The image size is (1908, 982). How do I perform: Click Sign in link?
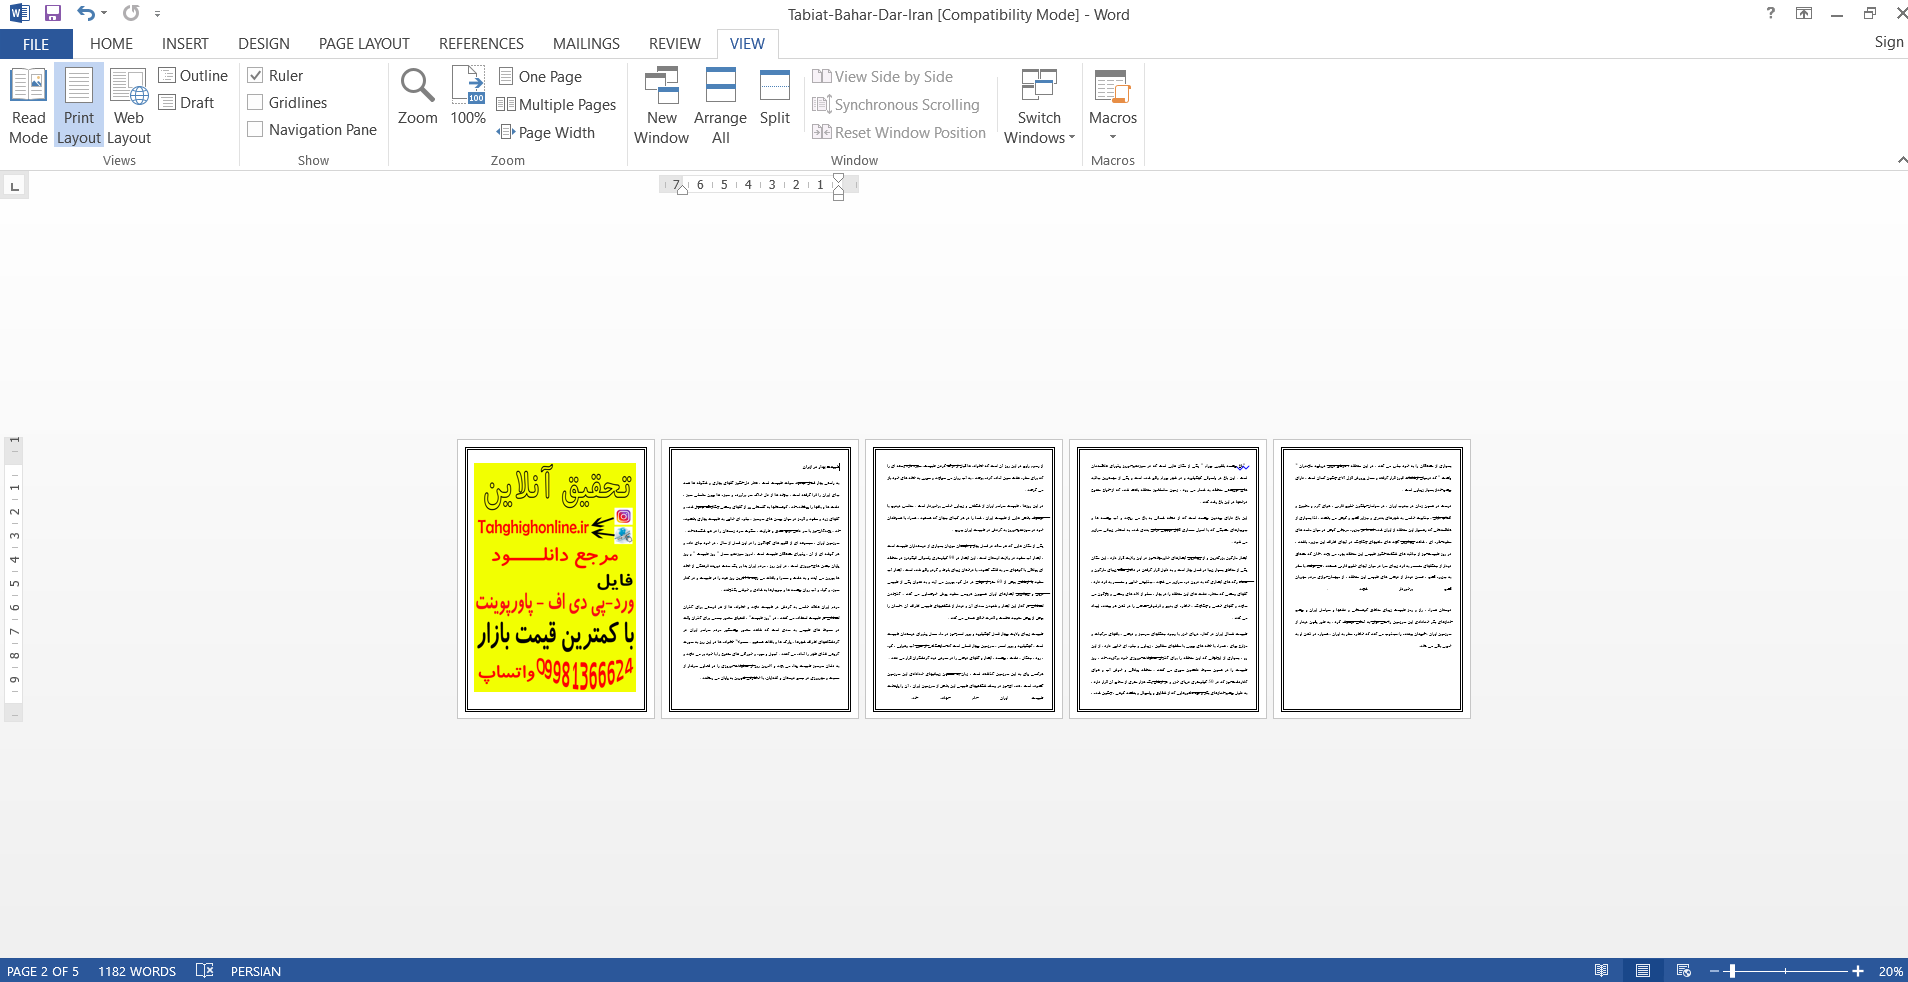click(x=1889, y=42)
